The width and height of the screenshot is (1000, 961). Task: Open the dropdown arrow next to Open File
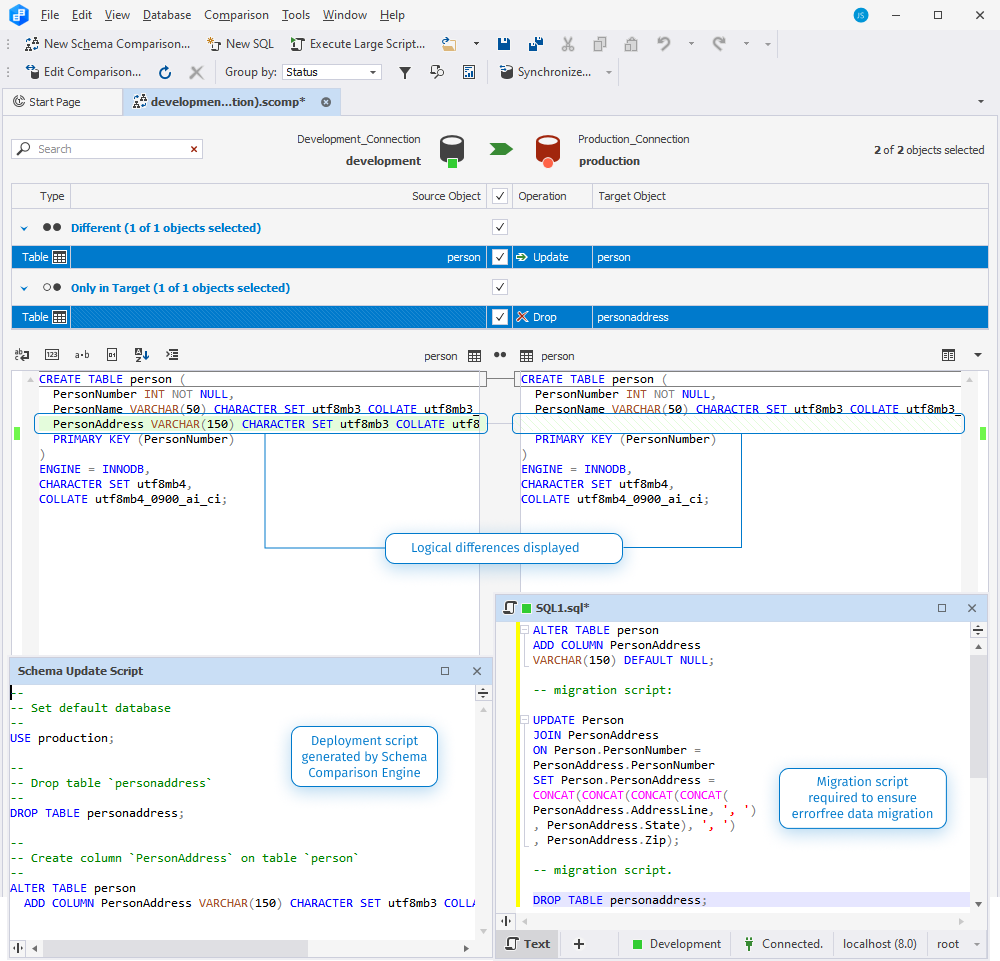tap(476, 44)
